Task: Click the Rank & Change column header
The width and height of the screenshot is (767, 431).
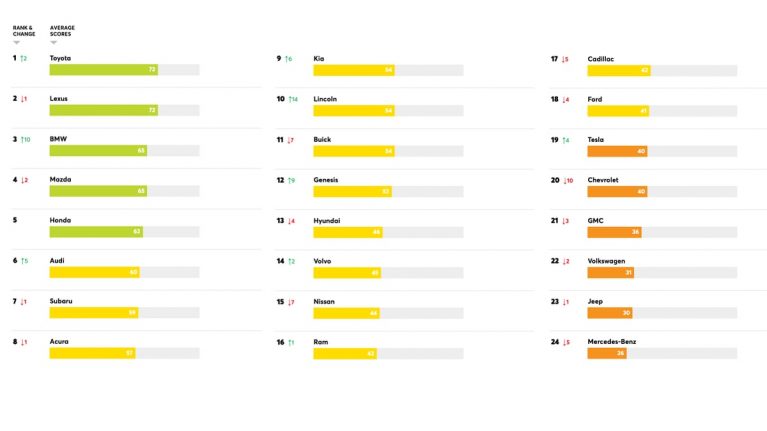Action: [x=24, y=31]
